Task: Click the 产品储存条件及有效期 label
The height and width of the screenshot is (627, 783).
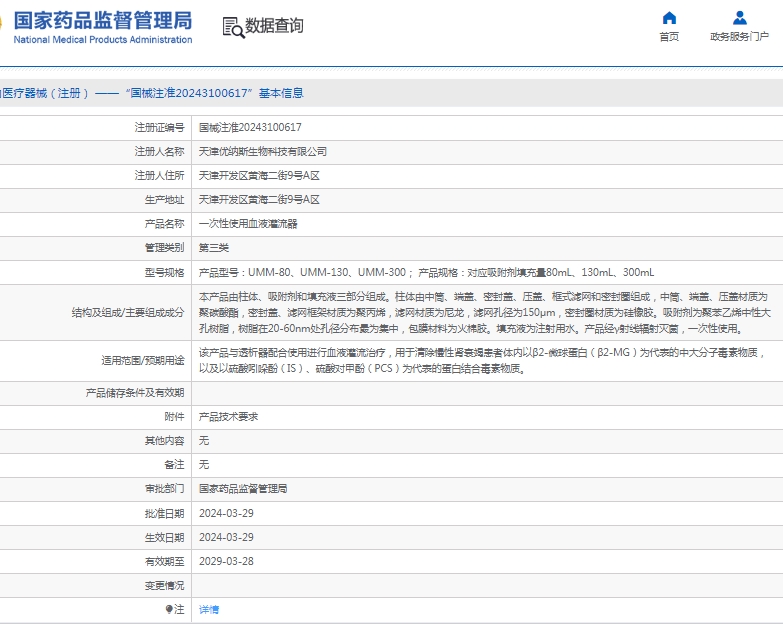Action: 135,393
